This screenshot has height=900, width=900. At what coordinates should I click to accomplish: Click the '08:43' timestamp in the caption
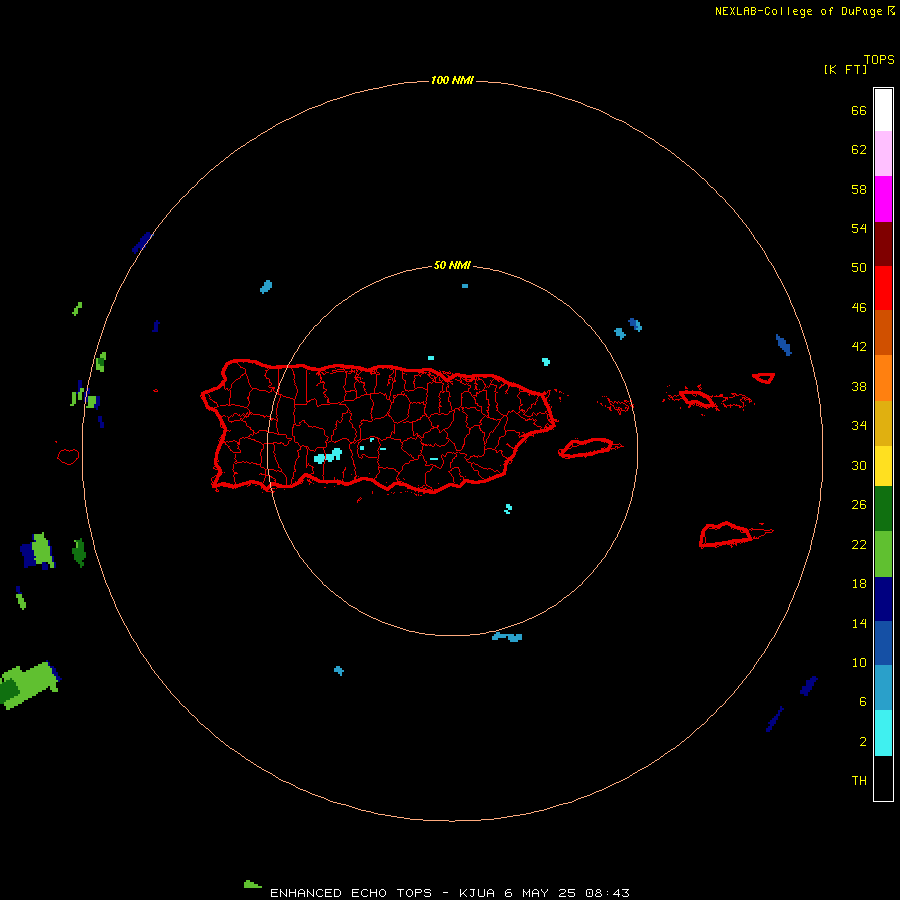(x=607, y=893)
